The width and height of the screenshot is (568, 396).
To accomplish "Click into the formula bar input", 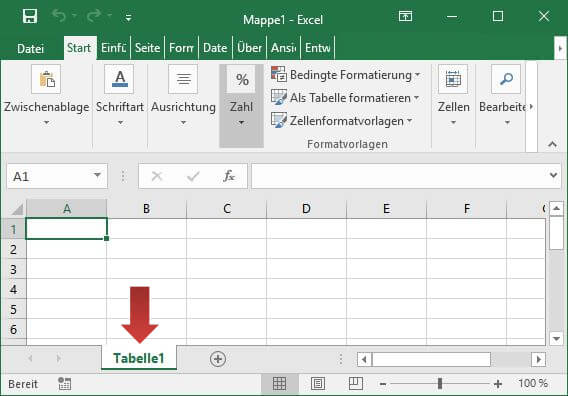I will coord(400,176).
